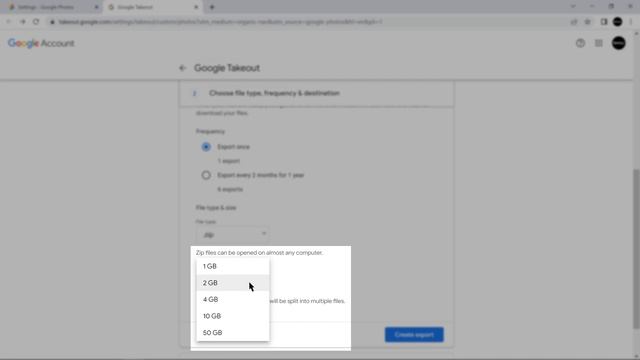Click the browser address bar URL
The image size is (640, 360).
pos(220,22)
